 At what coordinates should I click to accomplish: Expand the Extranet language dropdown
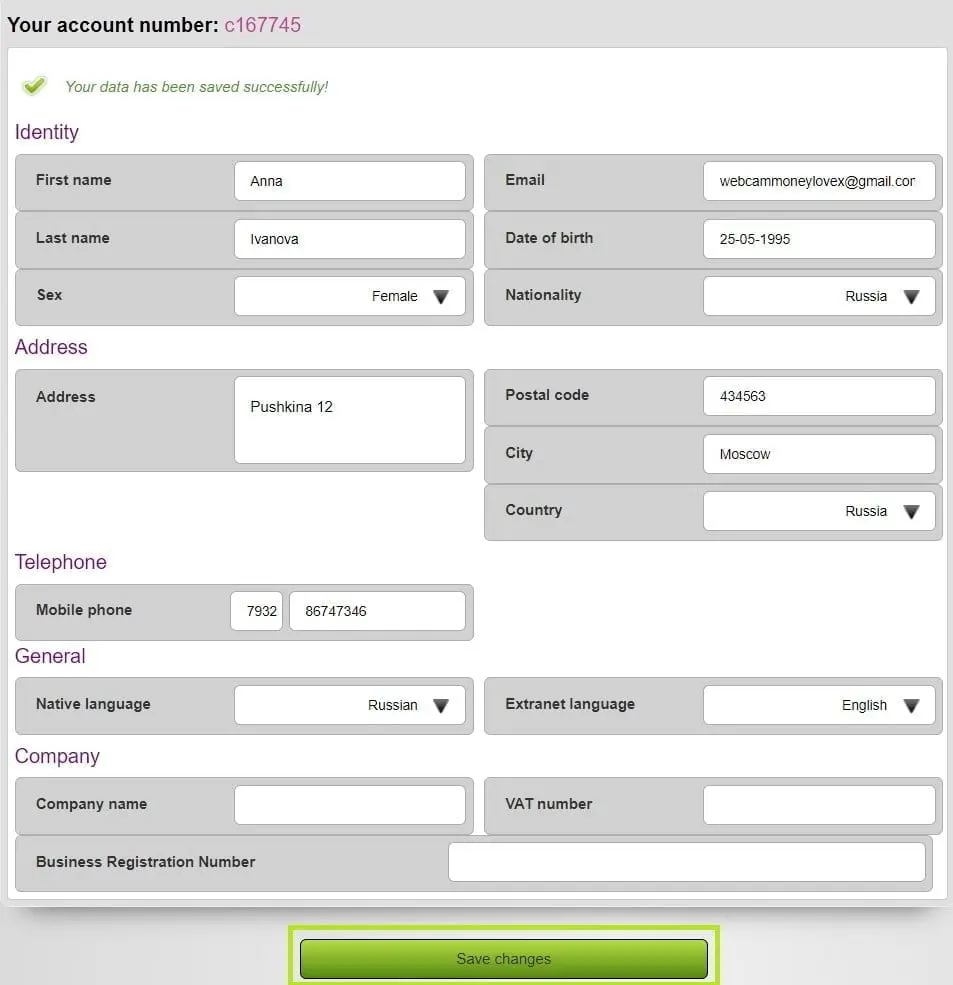click(x=819, y=705)
